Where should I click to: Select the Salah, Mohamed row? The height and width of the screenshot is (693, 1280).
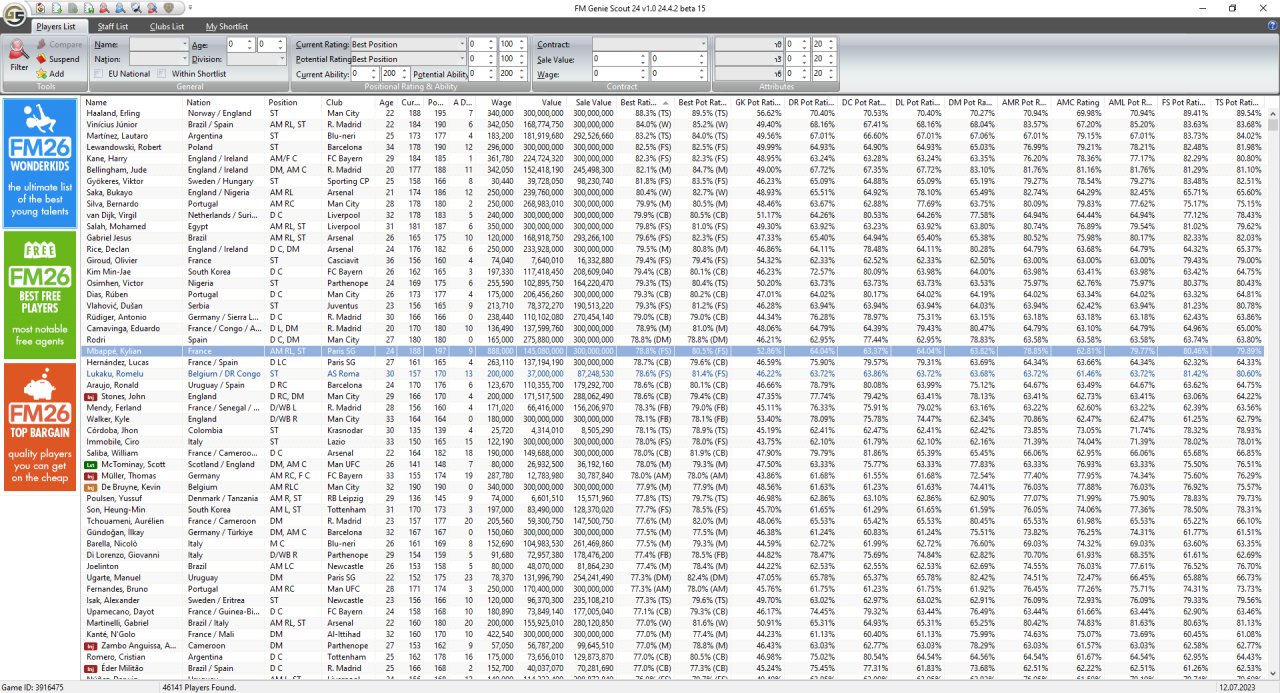674,227
